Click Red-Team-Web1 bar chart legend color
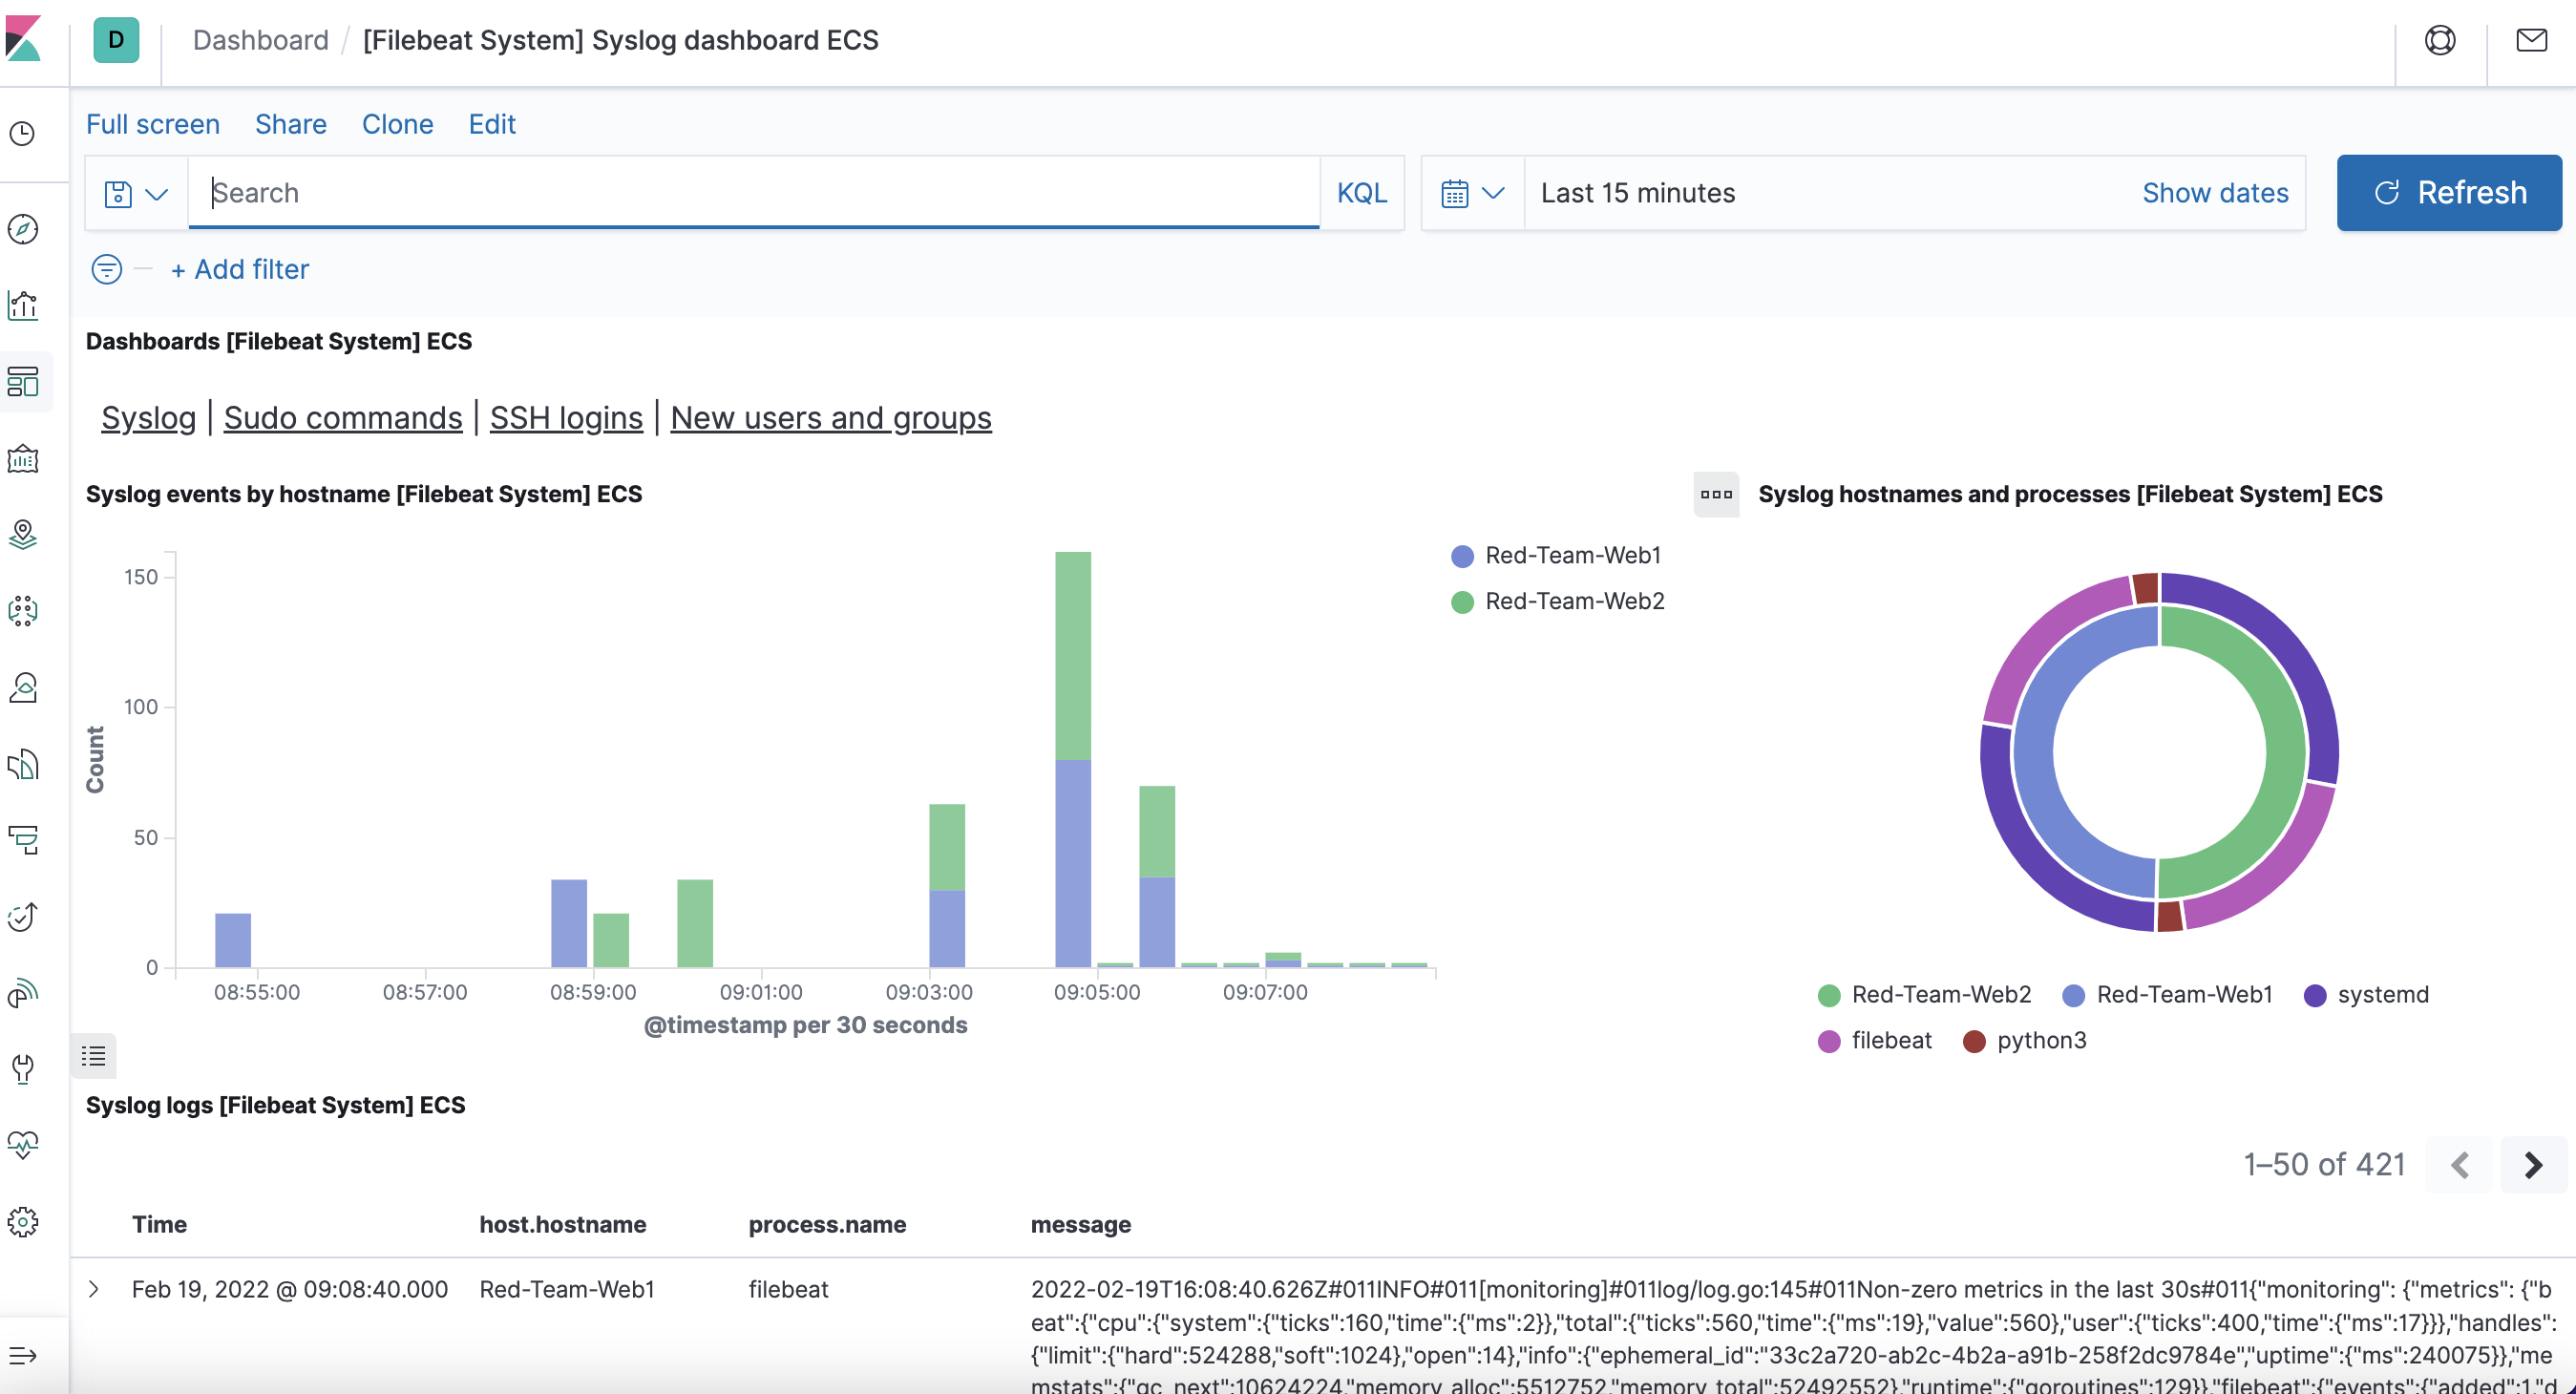 (x=1462, y=556)
